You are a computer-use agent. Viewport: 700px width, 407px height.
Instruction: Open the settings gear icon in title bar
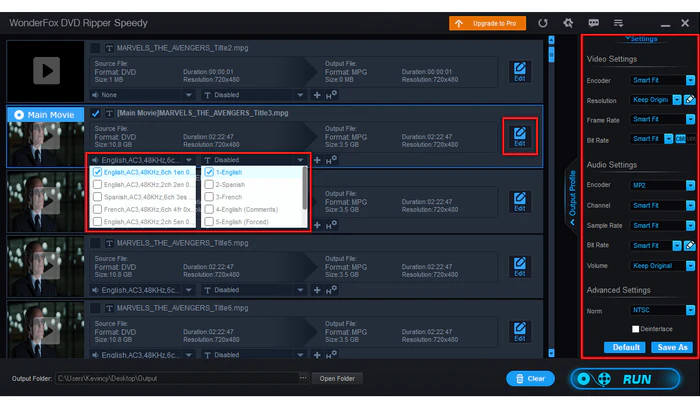[568, 23]
